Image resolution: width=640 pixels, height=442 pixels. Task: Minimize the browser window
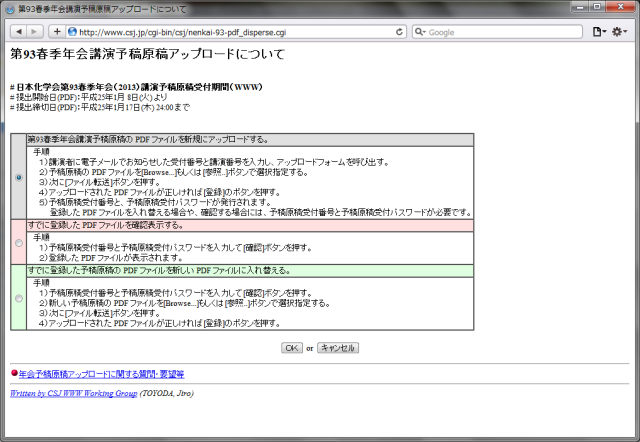(580, 6)
